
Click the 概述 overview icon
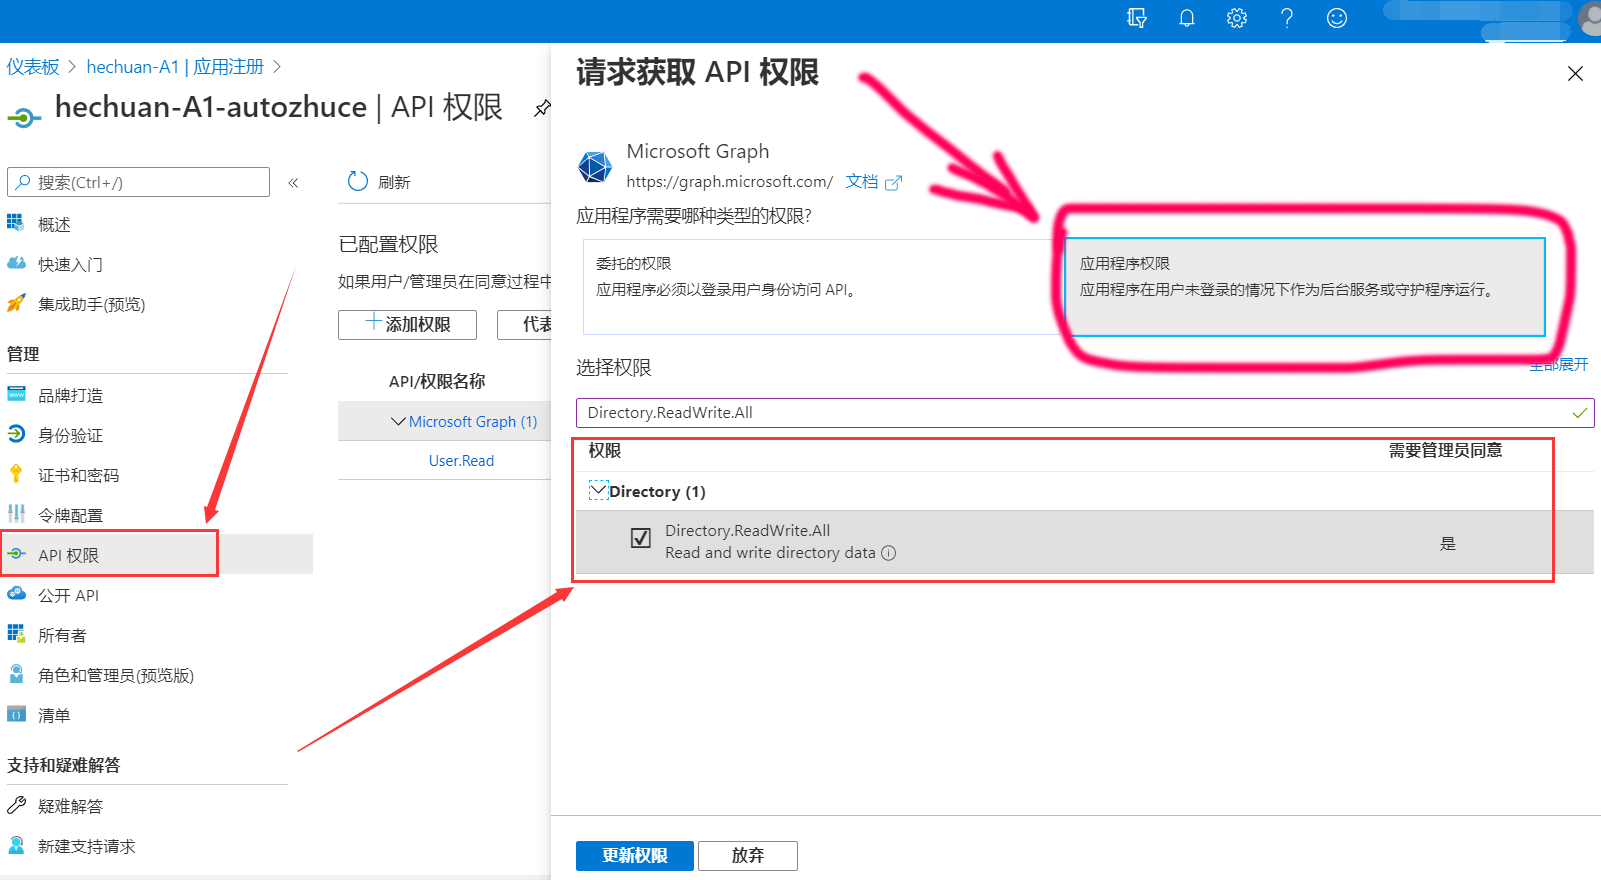click(x=16, y=223)
